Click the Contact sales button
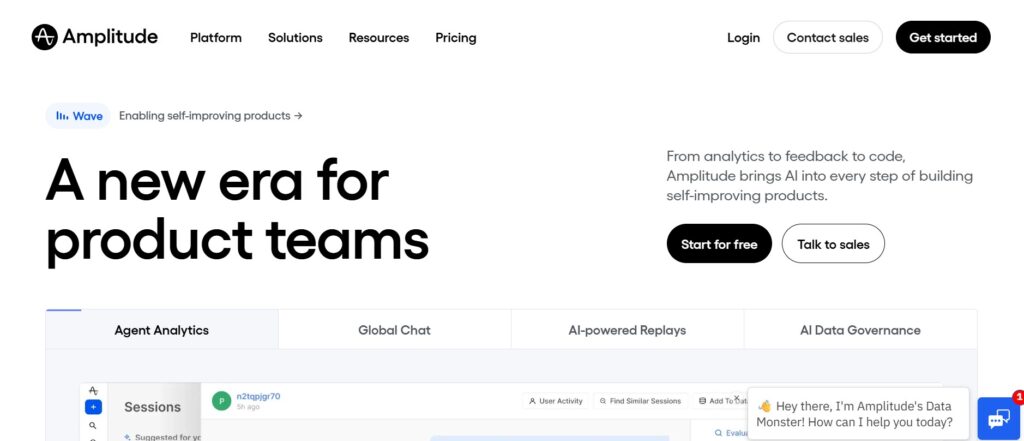This screenshot has height=441, width=1024. (x=827, y=37)
